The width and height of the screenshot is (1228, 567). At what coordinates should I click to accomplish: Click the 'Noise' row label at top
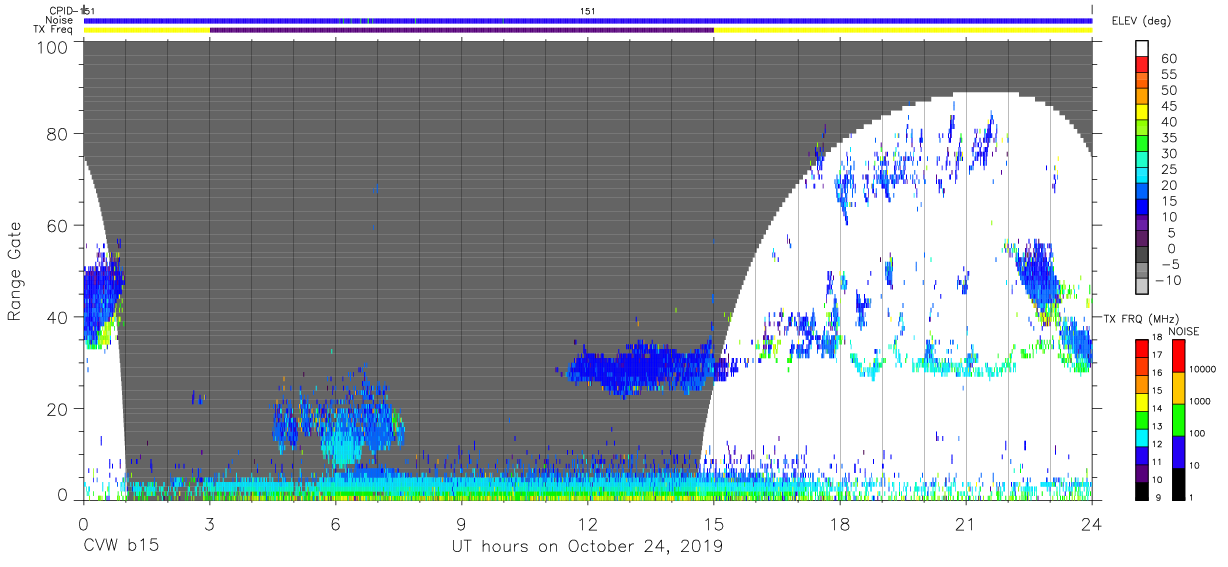(60, 20)
